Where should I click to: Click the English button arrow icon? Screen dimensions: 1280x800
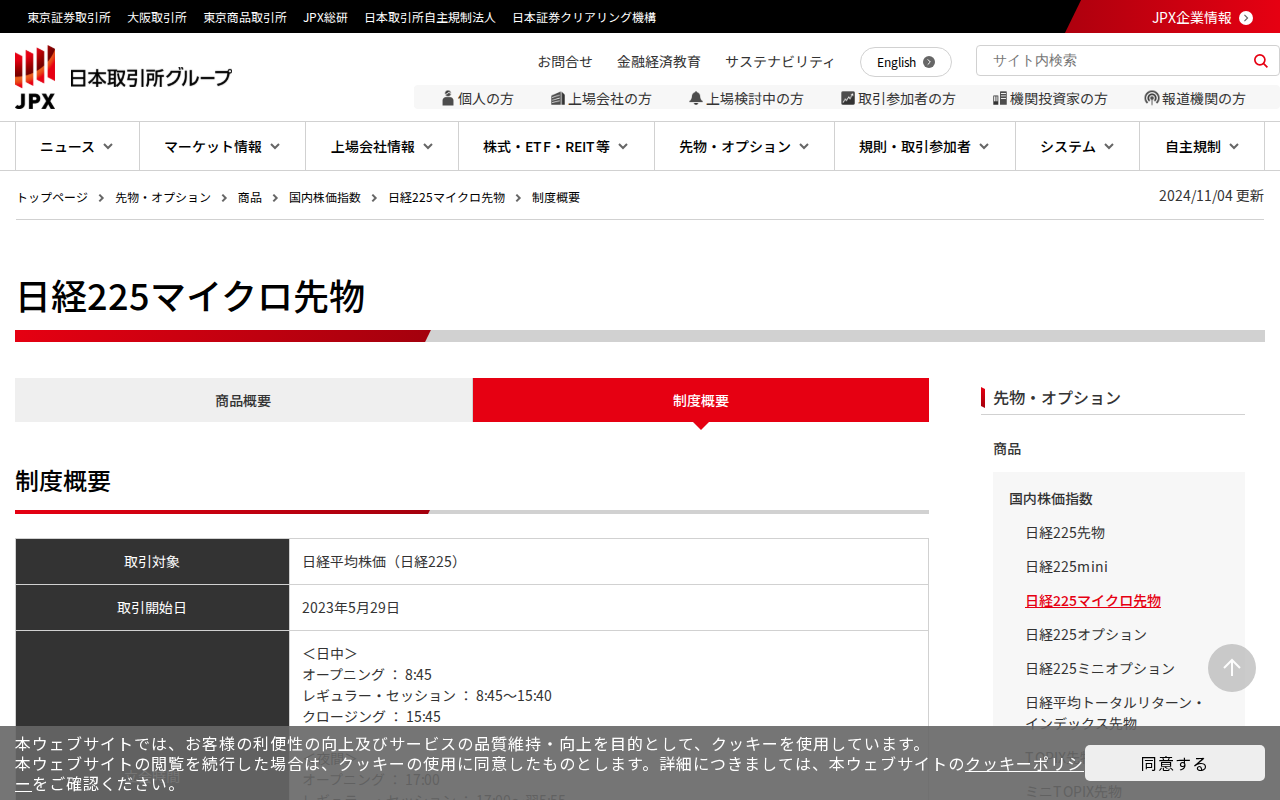[929, 62]
